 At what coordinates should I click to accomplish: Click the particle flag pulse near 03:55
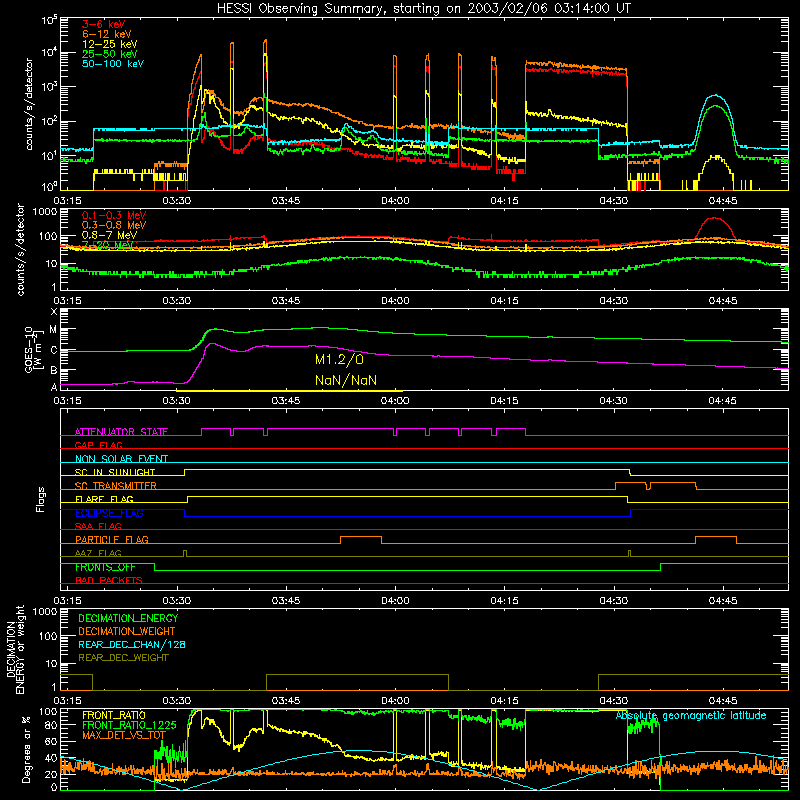pyautogui.click(x=361, y=538)
